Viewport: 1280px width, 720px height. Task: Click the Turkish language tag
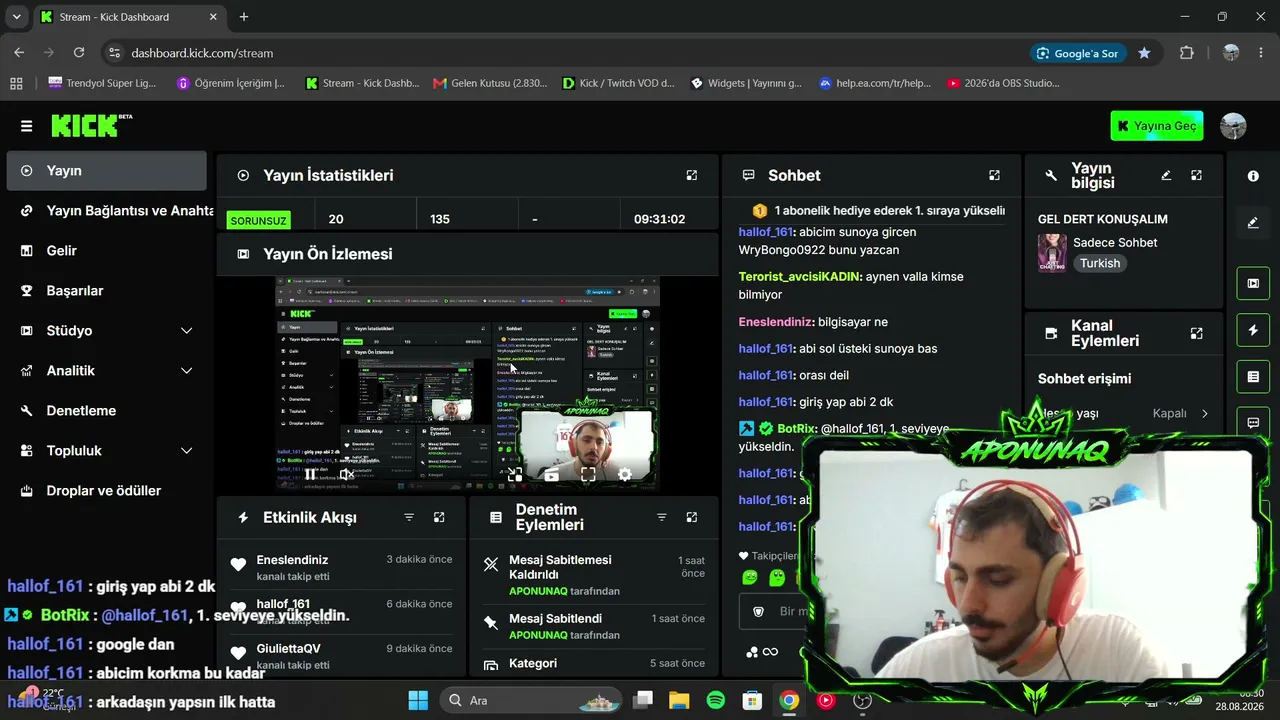(x=1100, y=263)
